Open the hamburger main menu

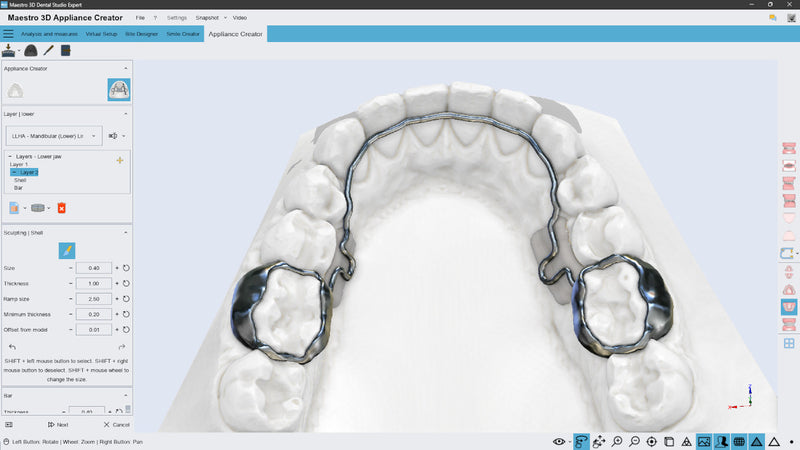click(8, 34)
